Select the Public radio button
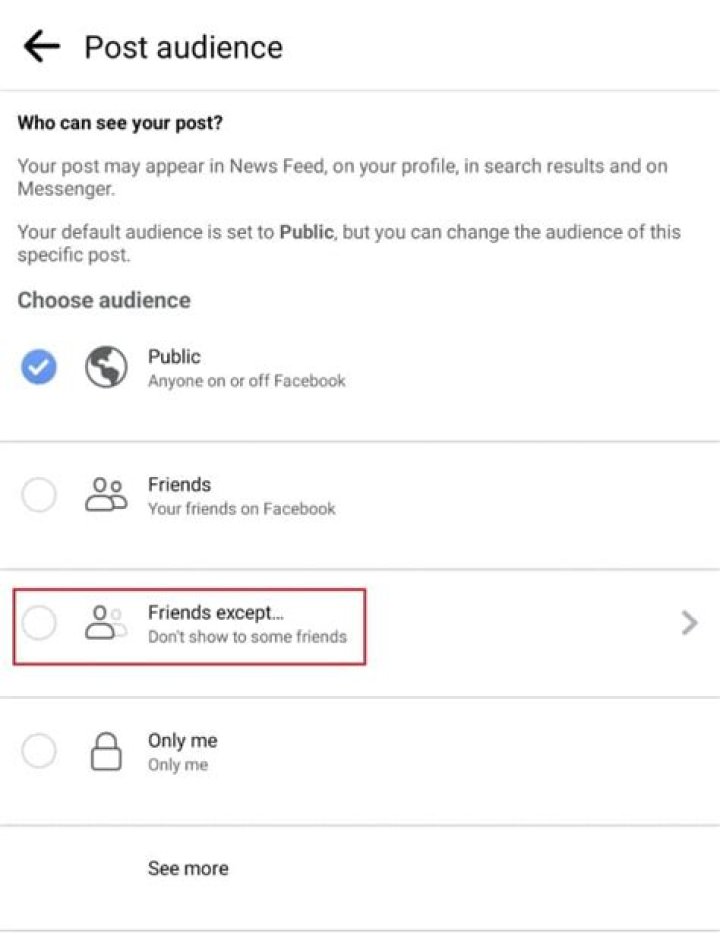 39,368
